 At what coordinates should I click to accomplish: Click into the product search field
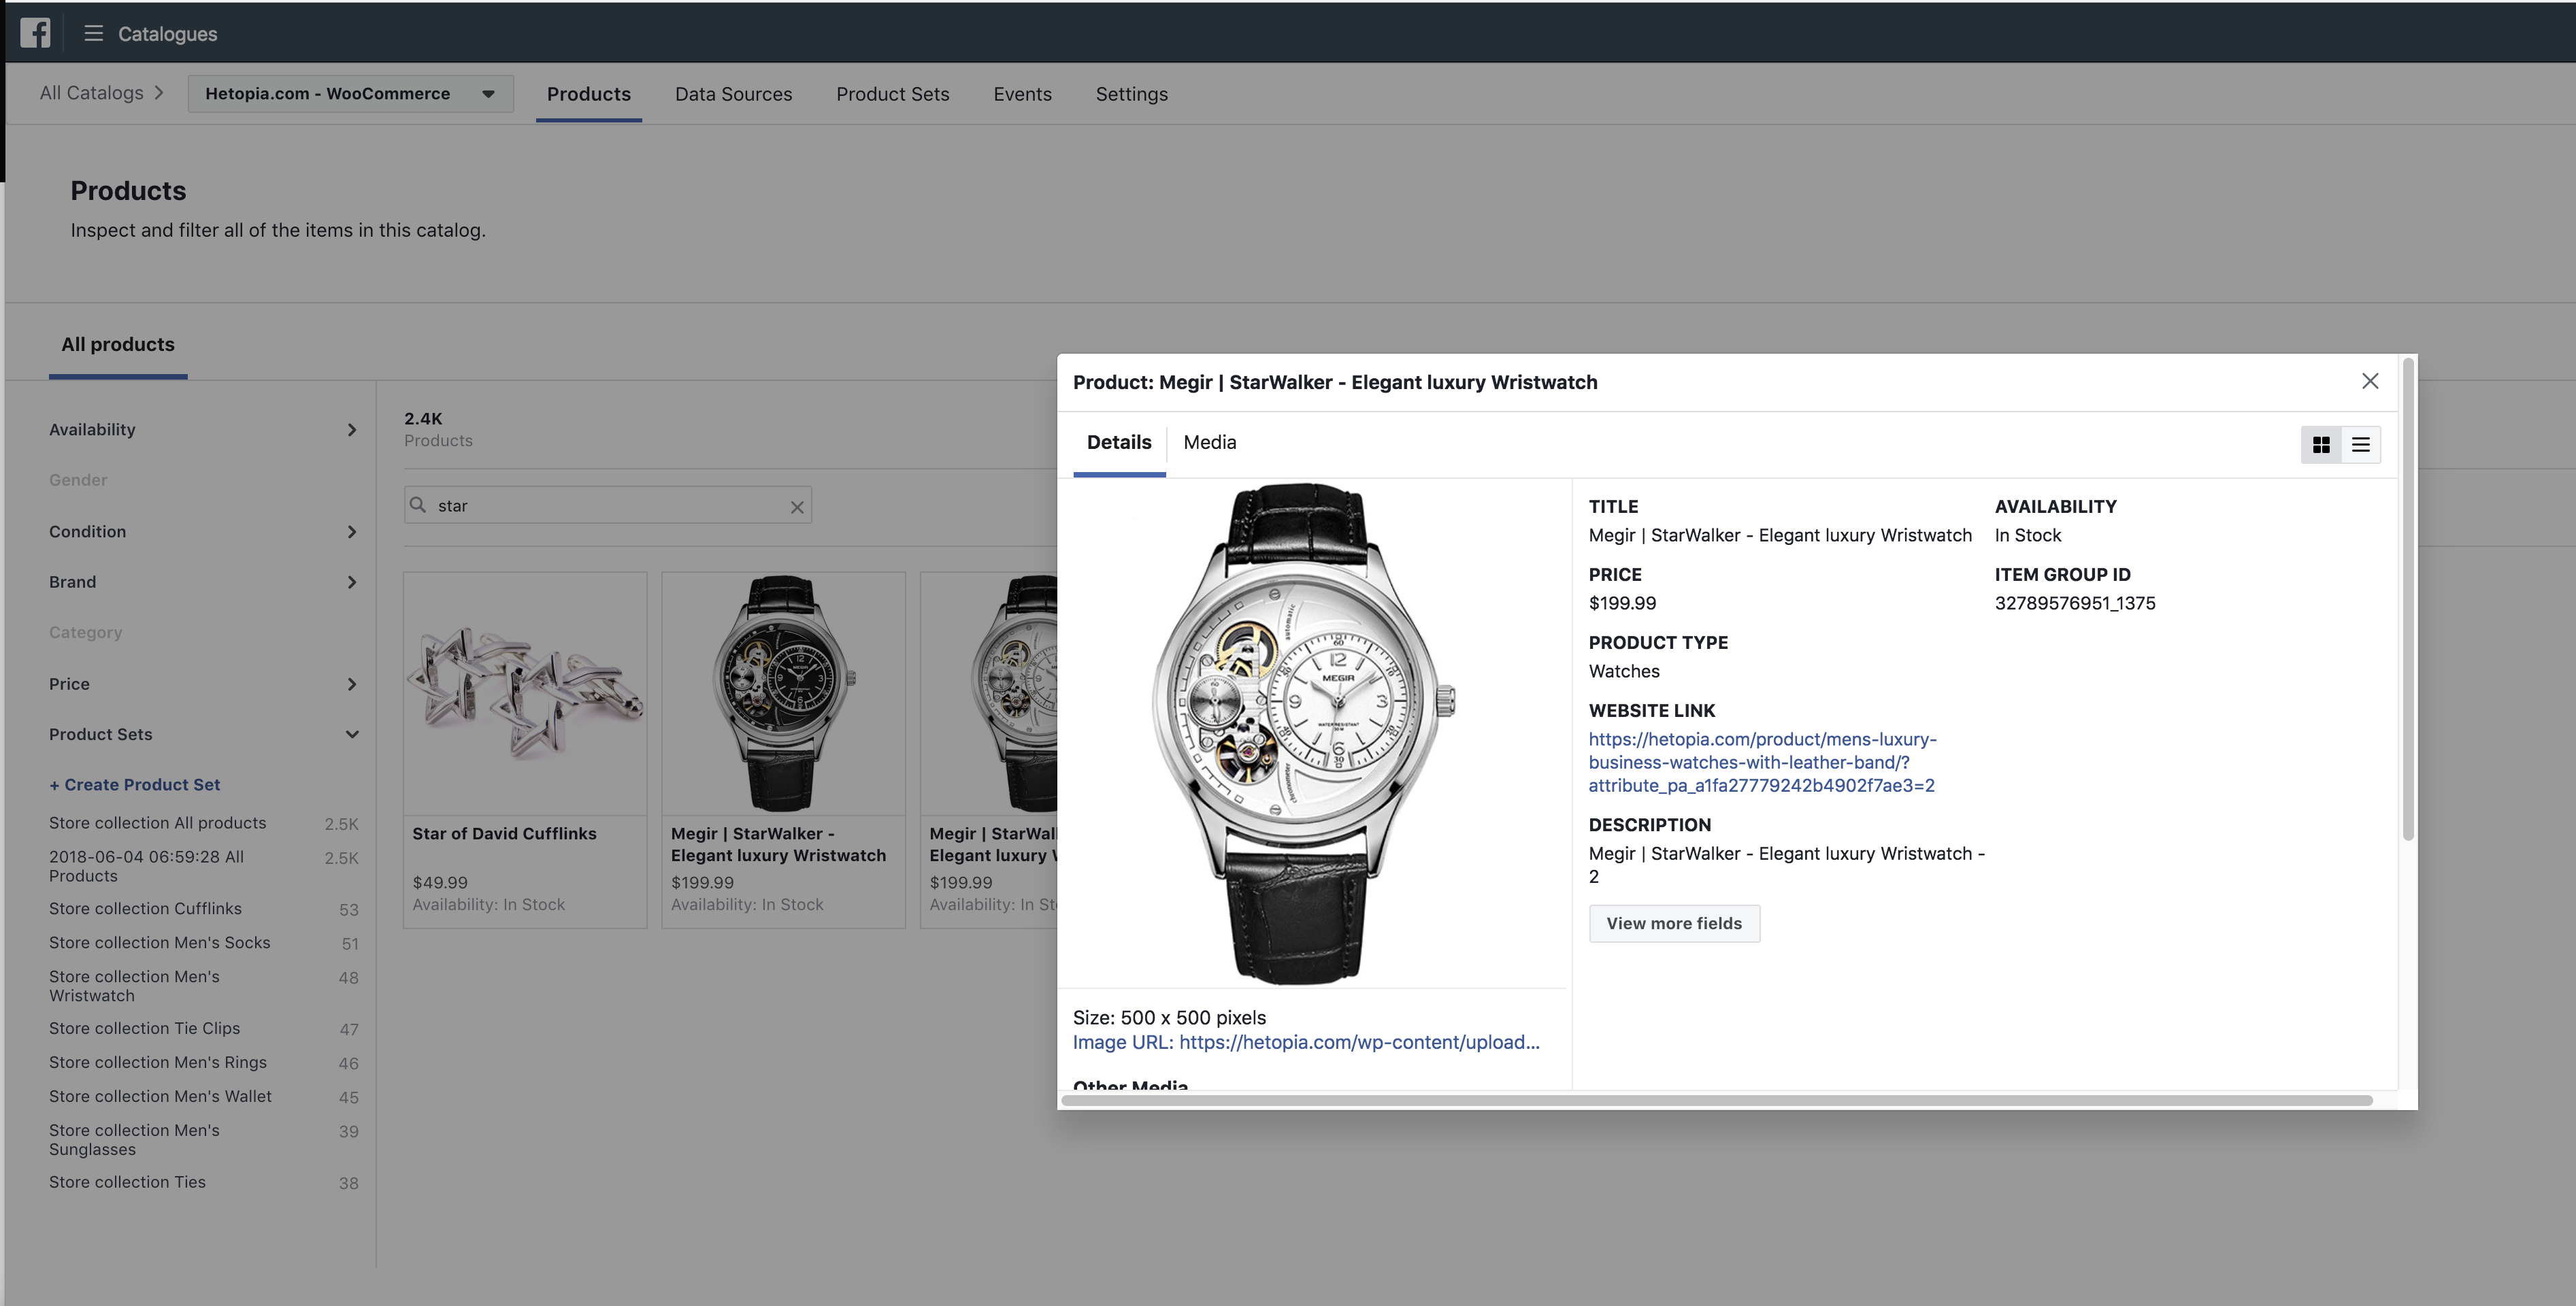click(x=608, y=506)
